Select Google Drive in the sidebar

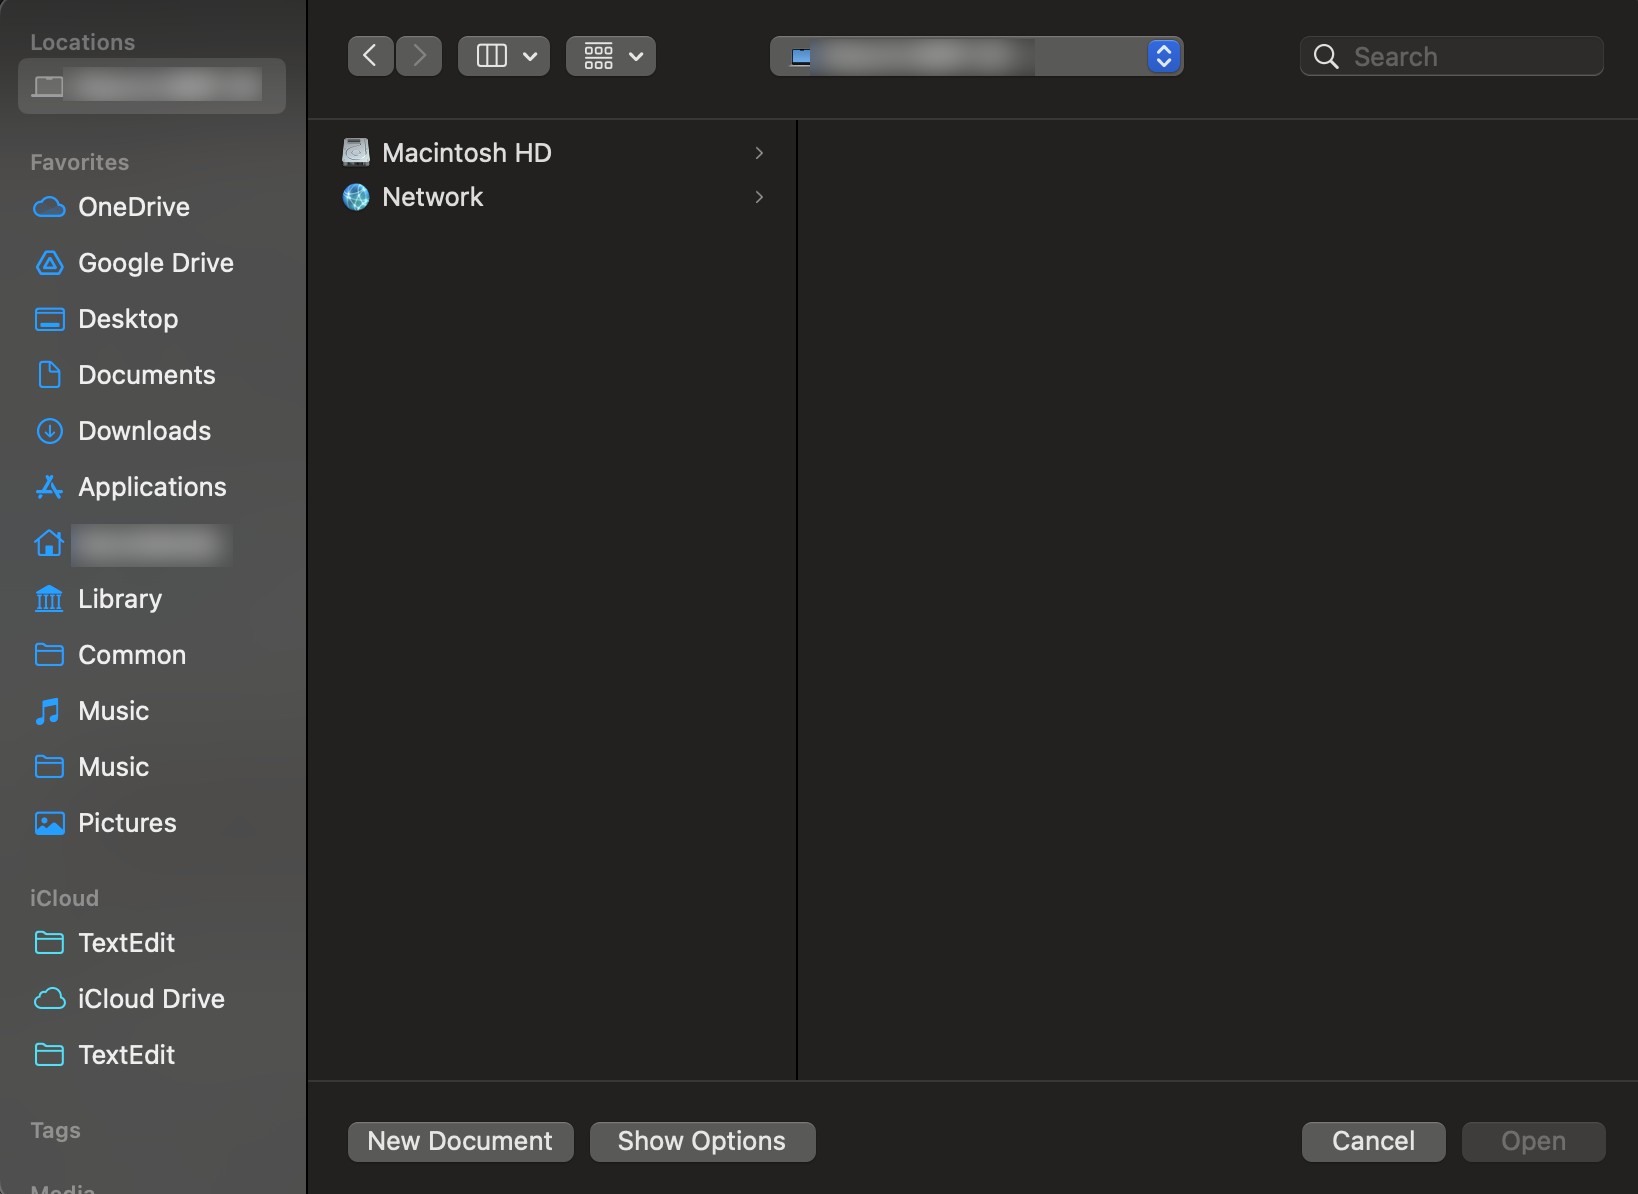[x=155, y=263]
